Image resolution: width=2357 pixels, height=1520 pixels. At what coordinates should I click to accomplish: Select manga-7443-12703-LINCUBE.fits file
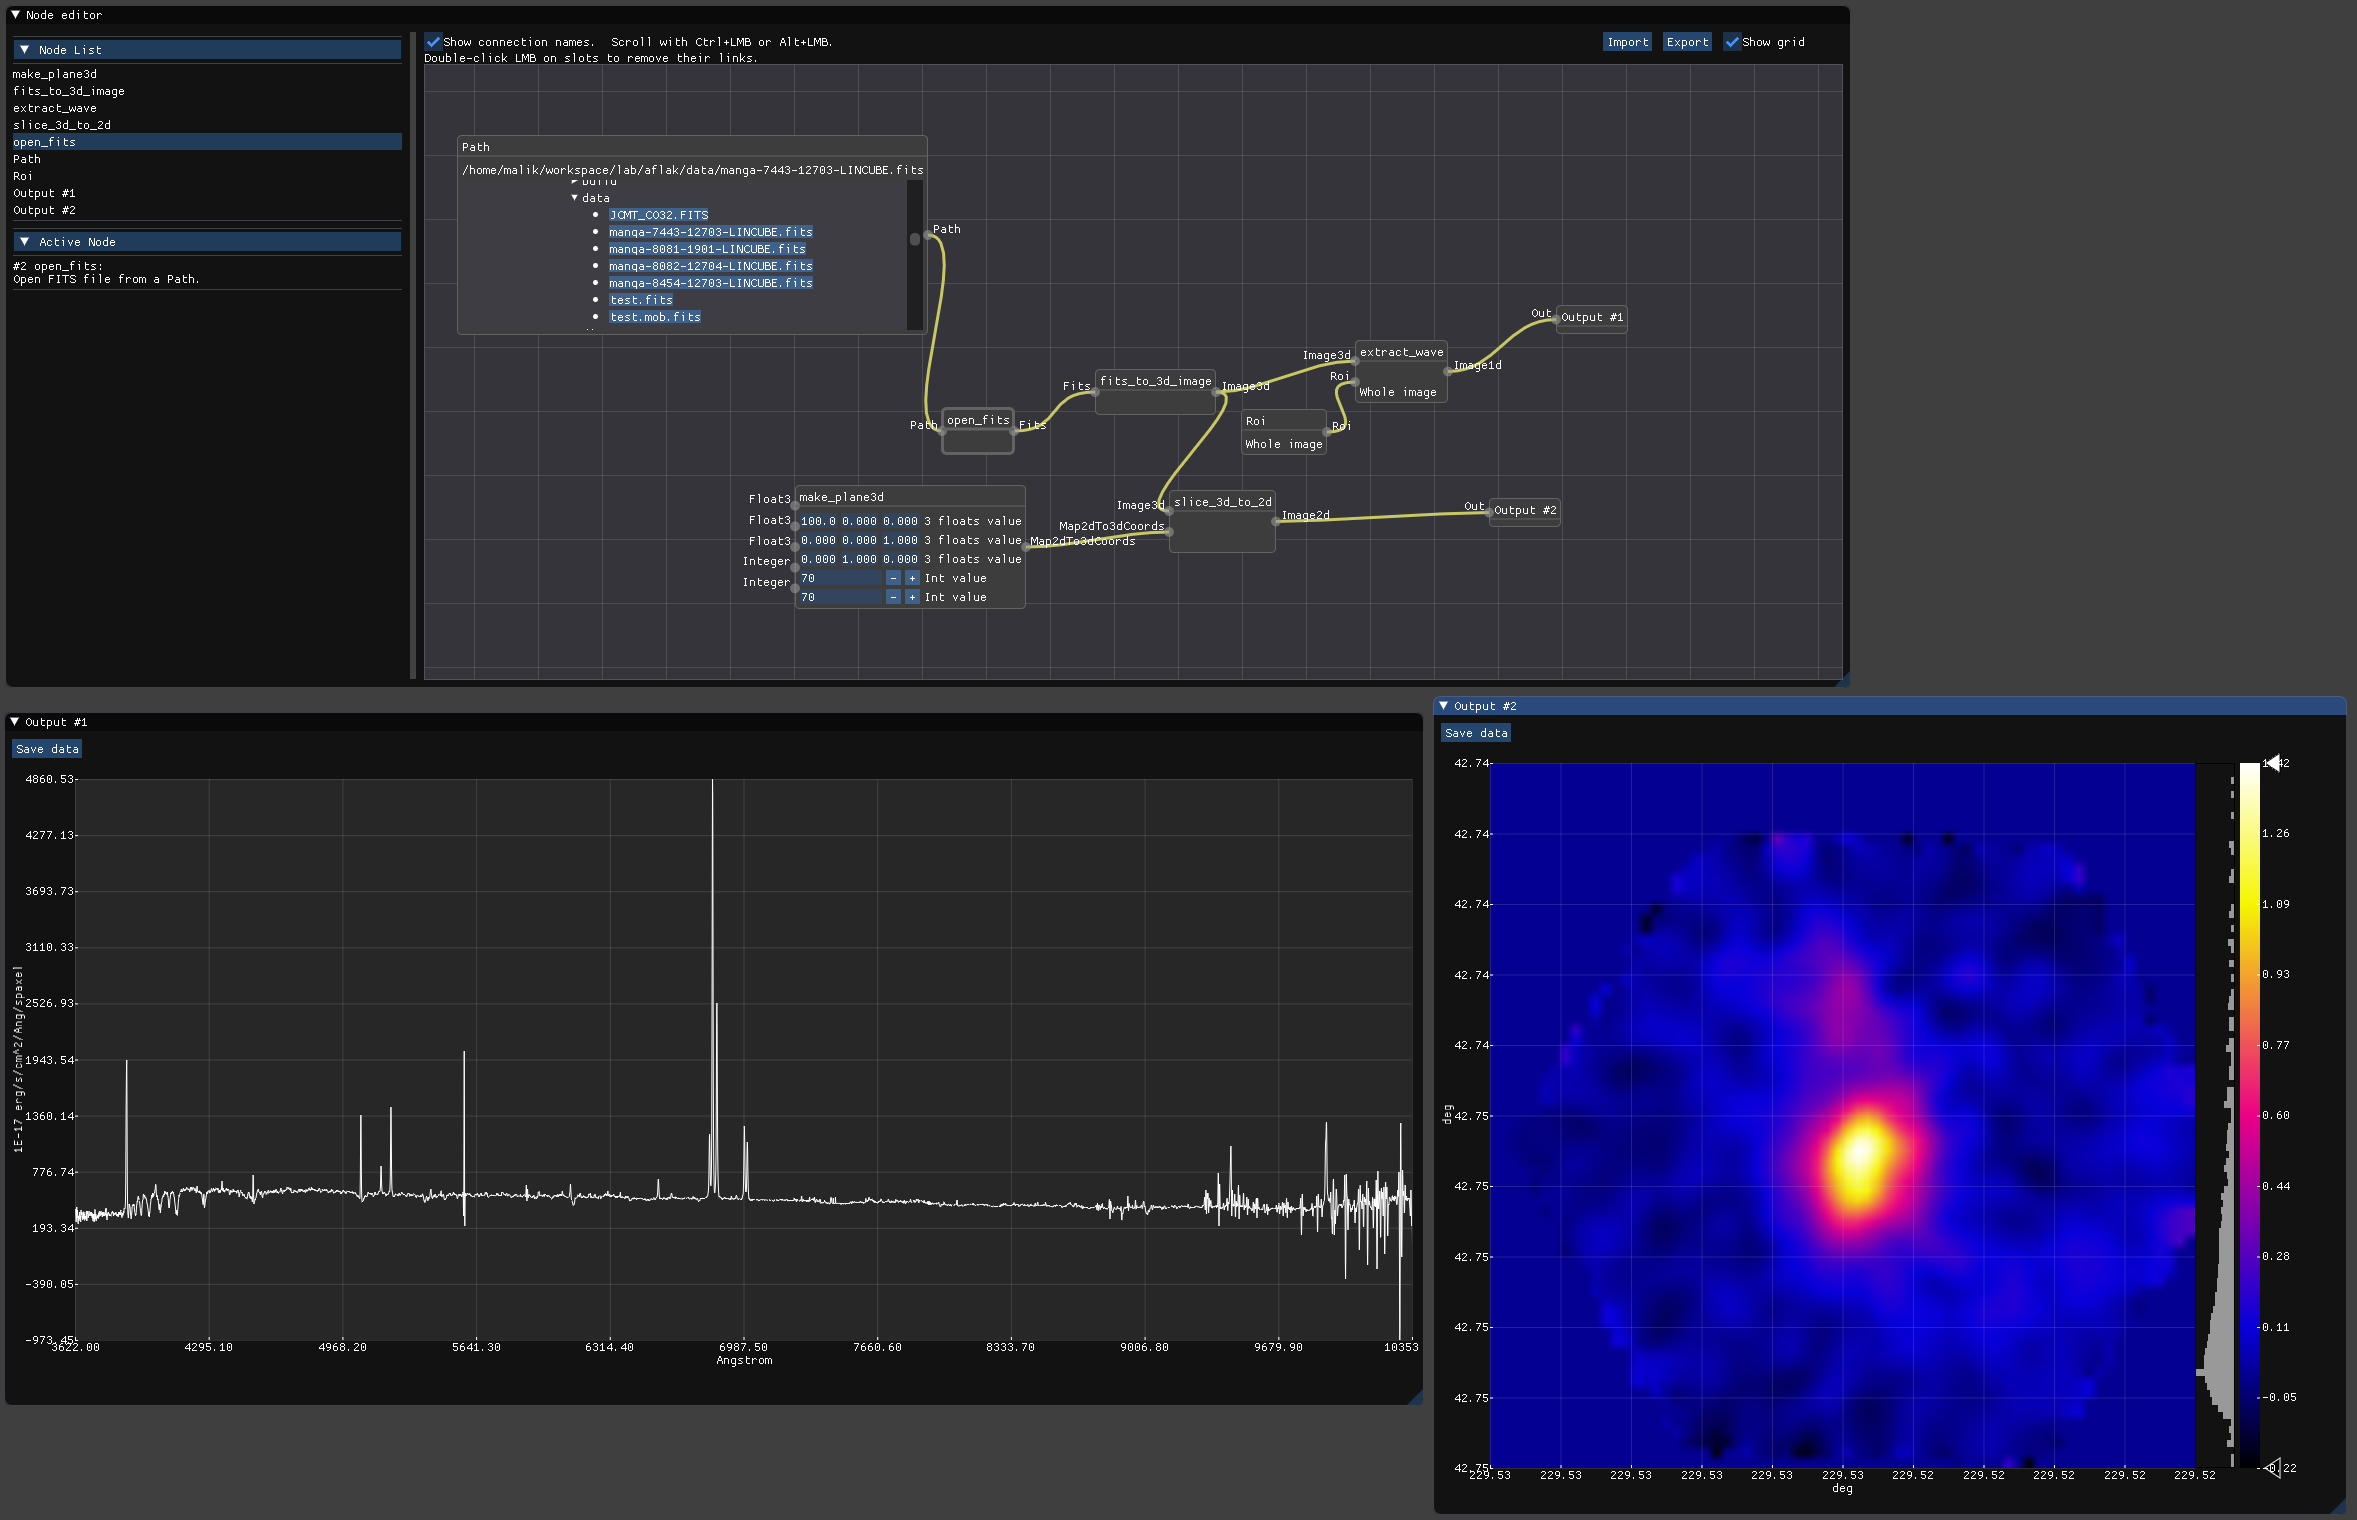pyautogui.click(x=708, y=232)
